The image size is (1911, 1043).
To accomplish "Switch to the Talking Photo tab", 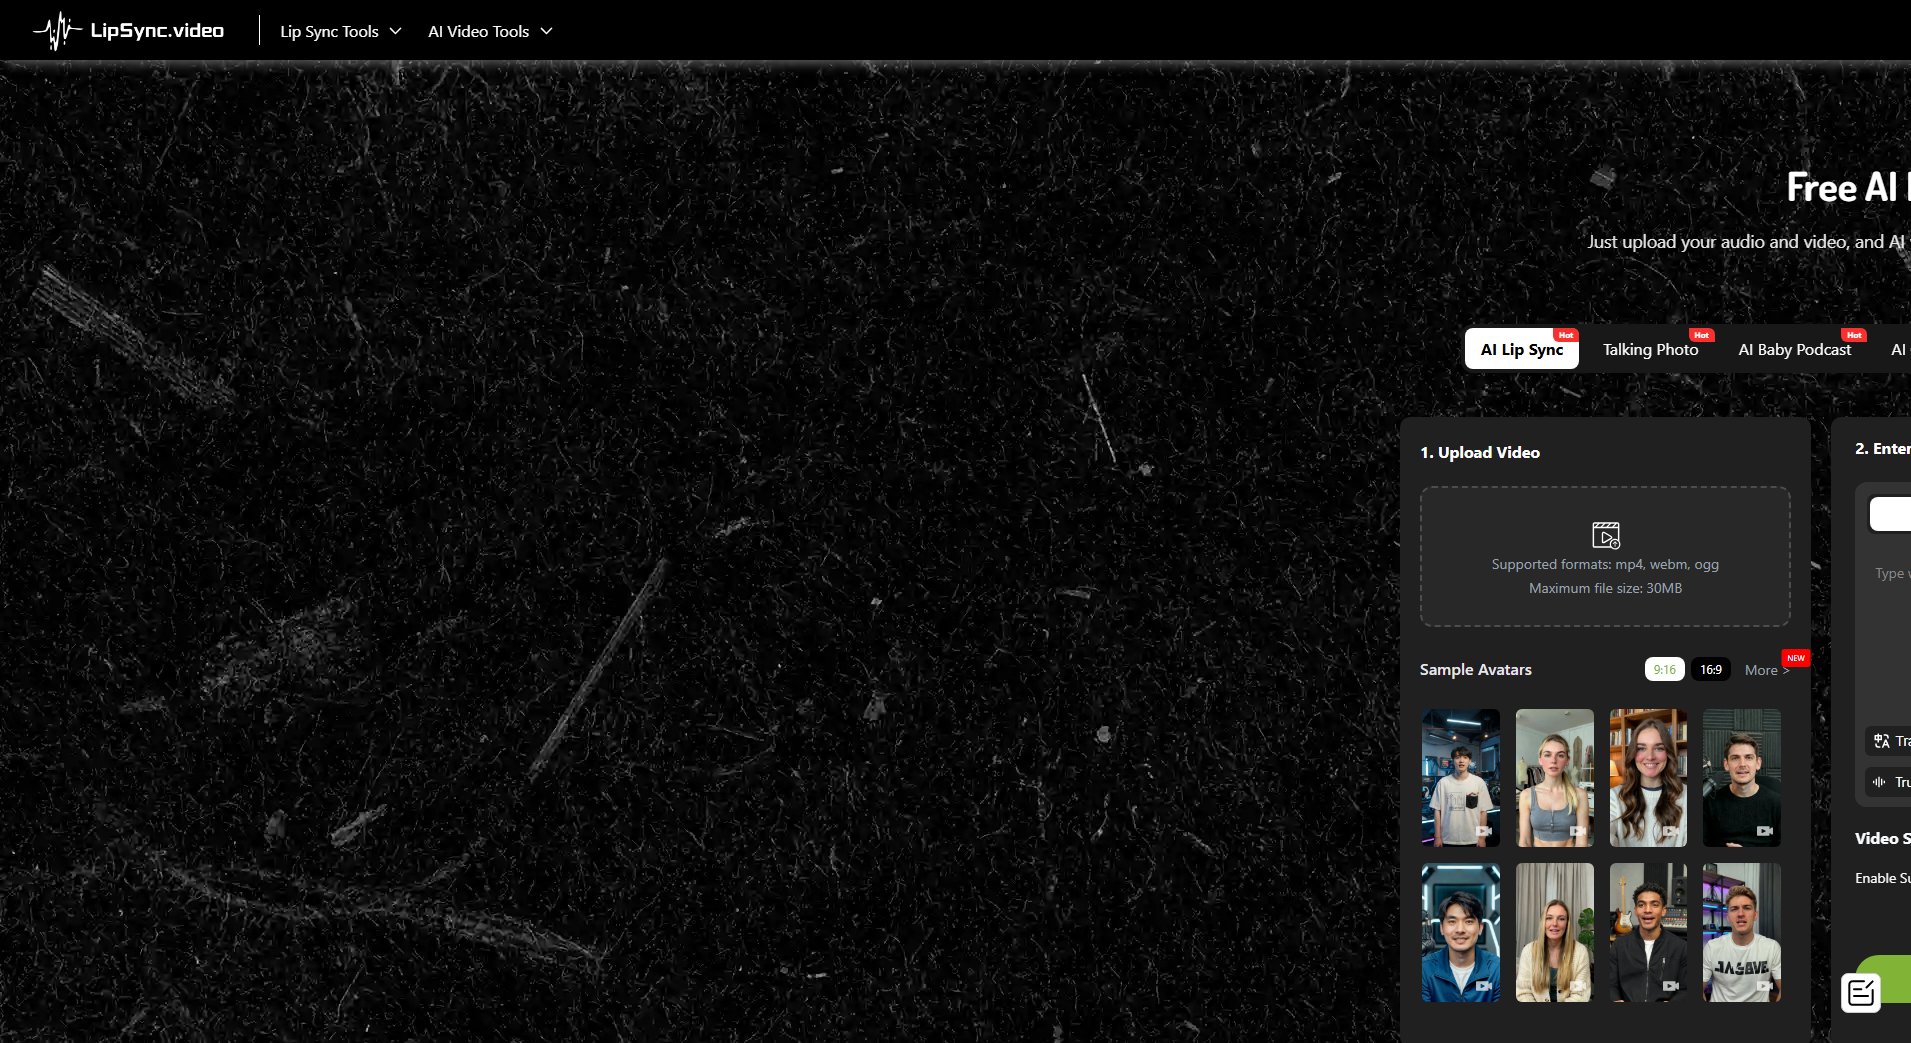I will pyautogui.click(x=1650, y=350).
